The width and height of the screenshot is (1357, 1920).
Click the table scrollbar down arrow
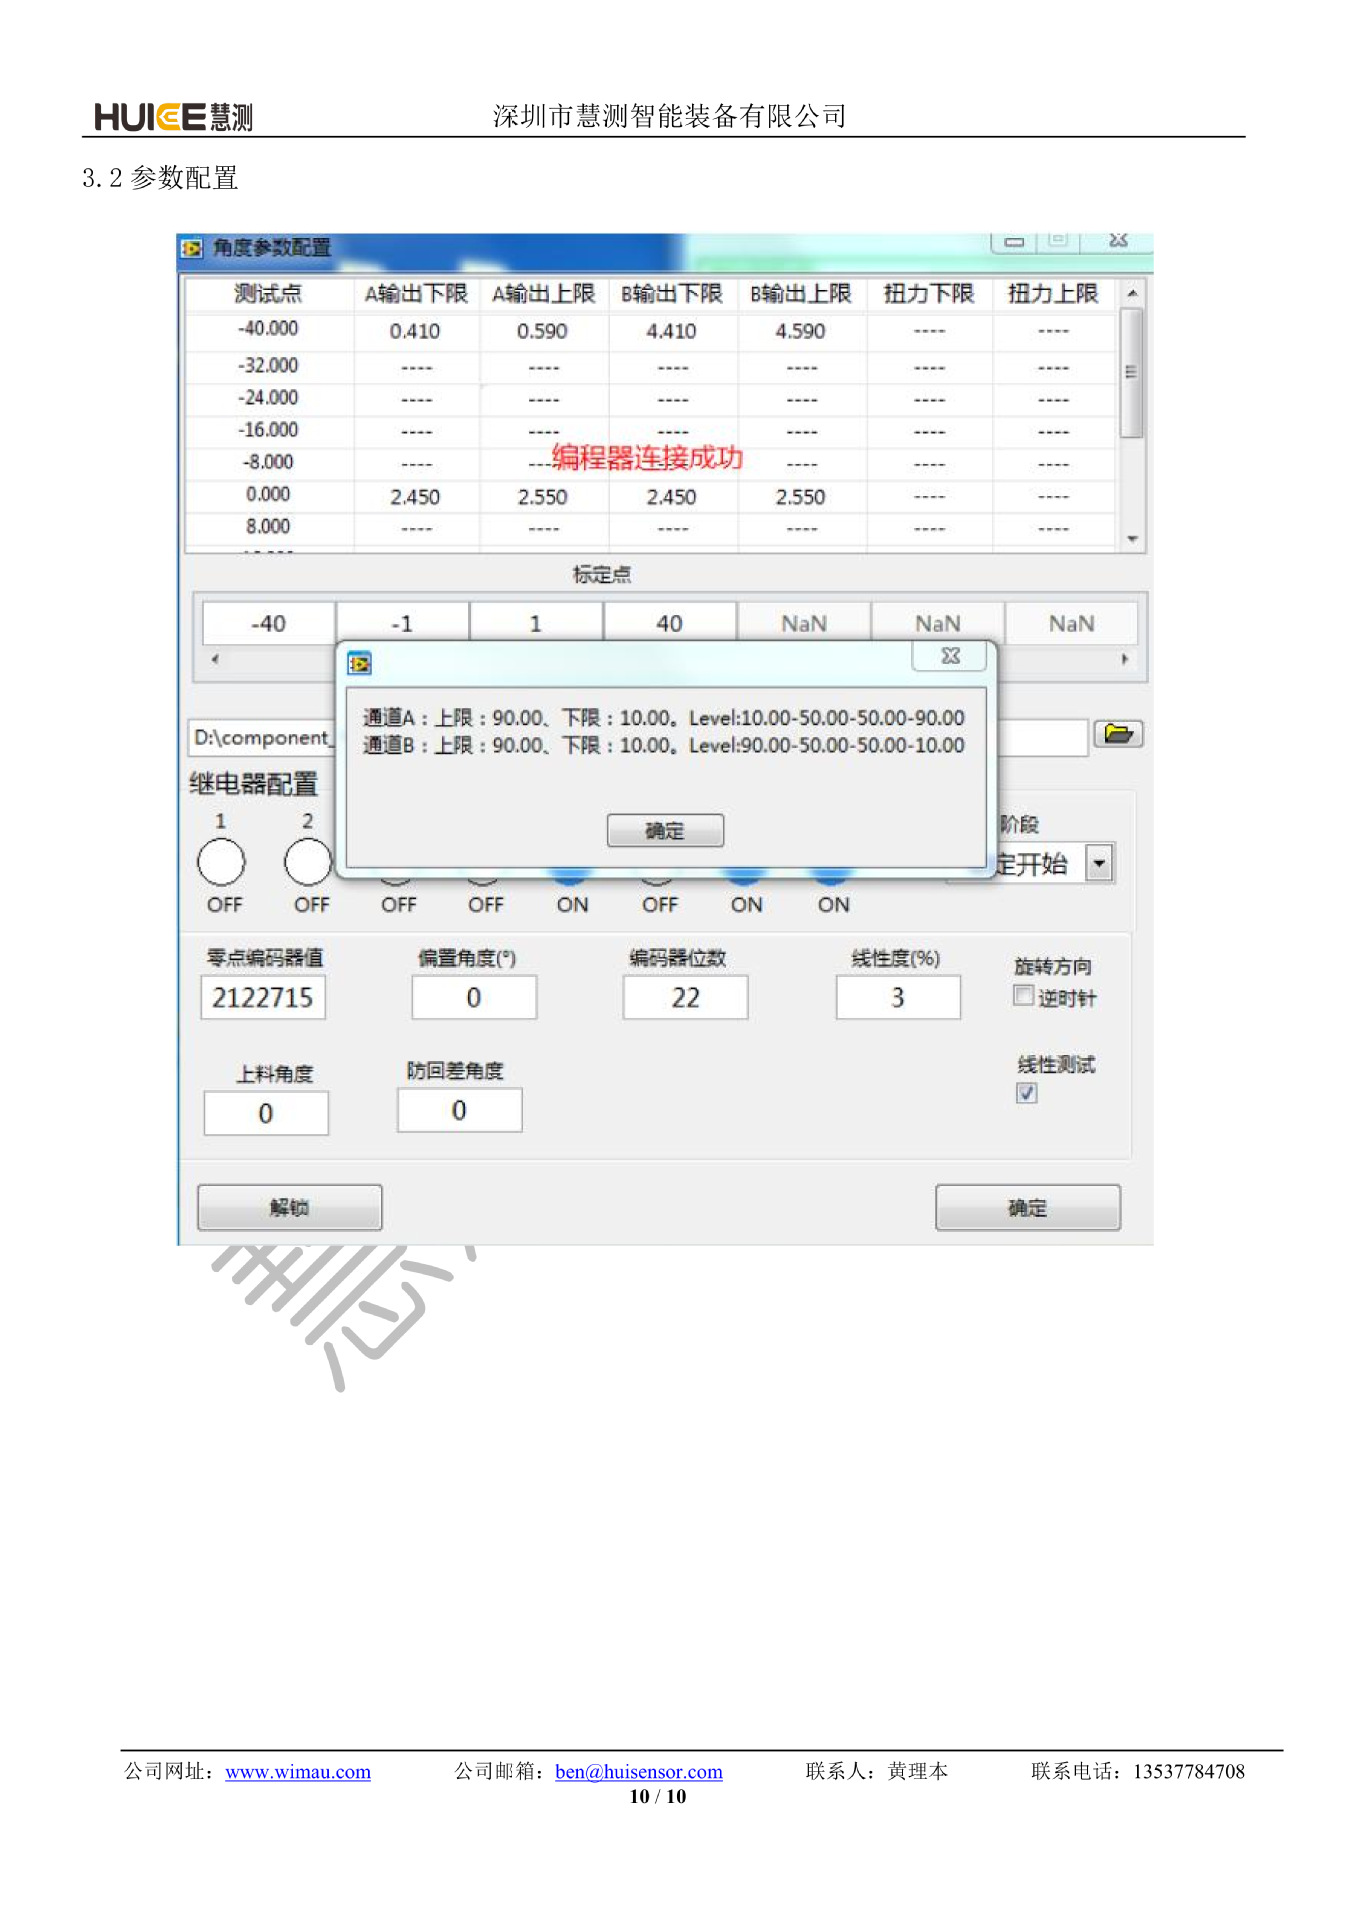click(x=1132, y=539)
